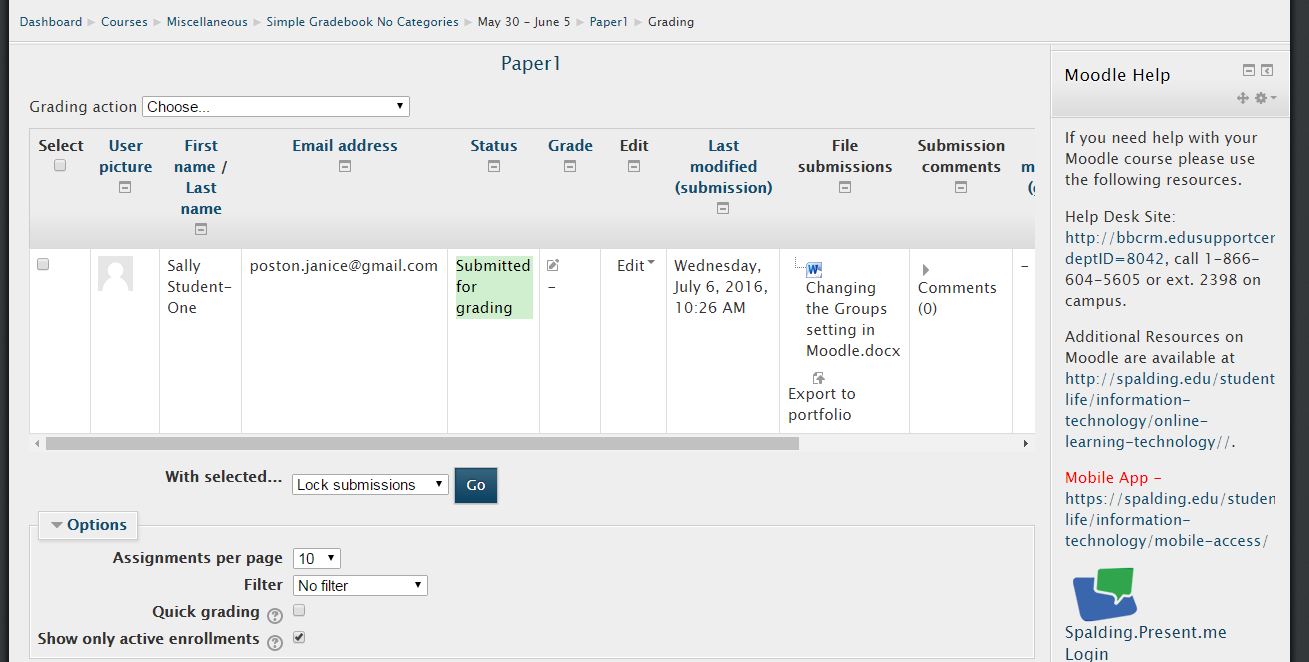Collapse the Options section
This screenshot has height=662, width=1309.
click(88, 525)
